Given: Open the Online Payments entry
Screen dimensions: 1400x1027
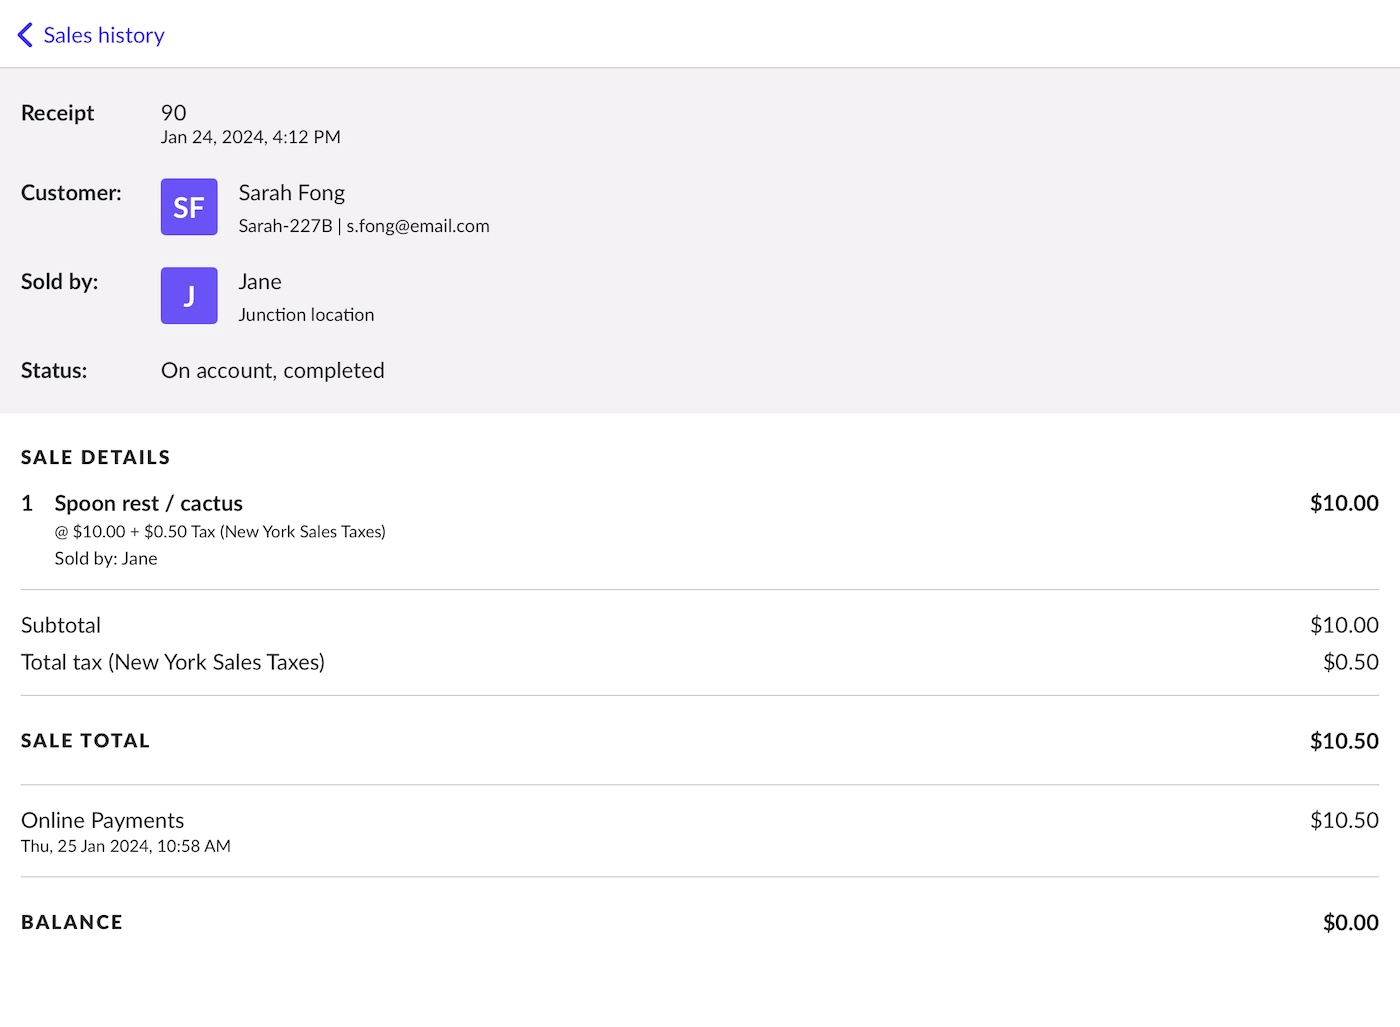Looking at the screenshot, I should click(102, 820).
